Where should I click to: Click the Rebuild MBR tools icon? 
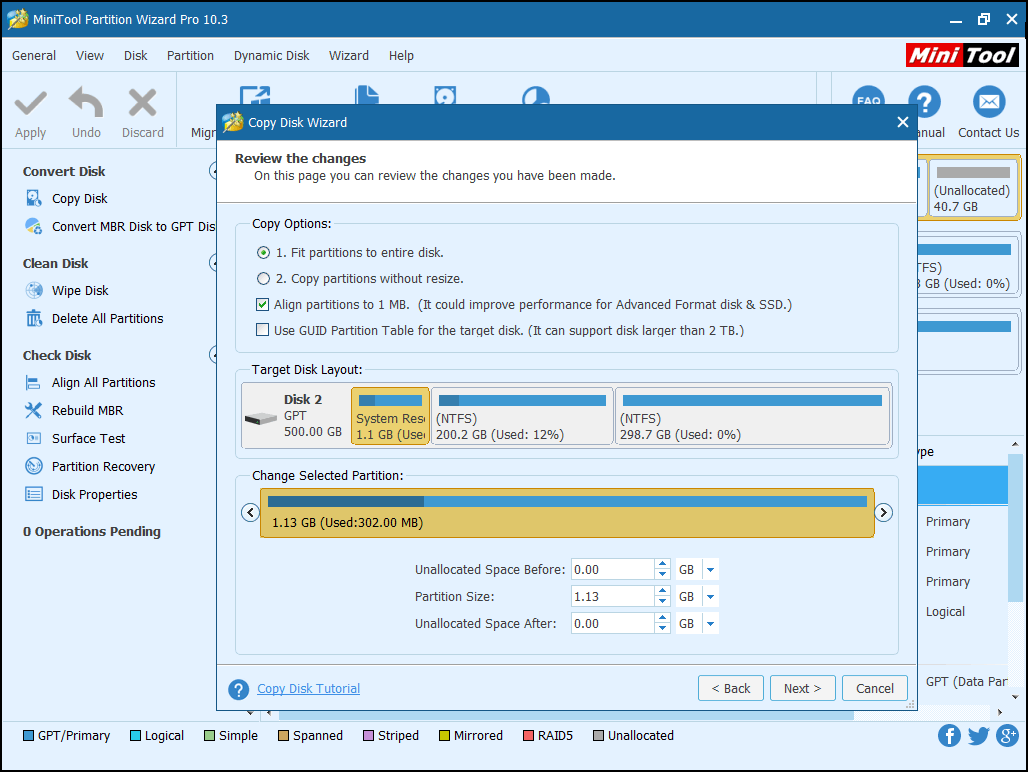pos(33,410)
